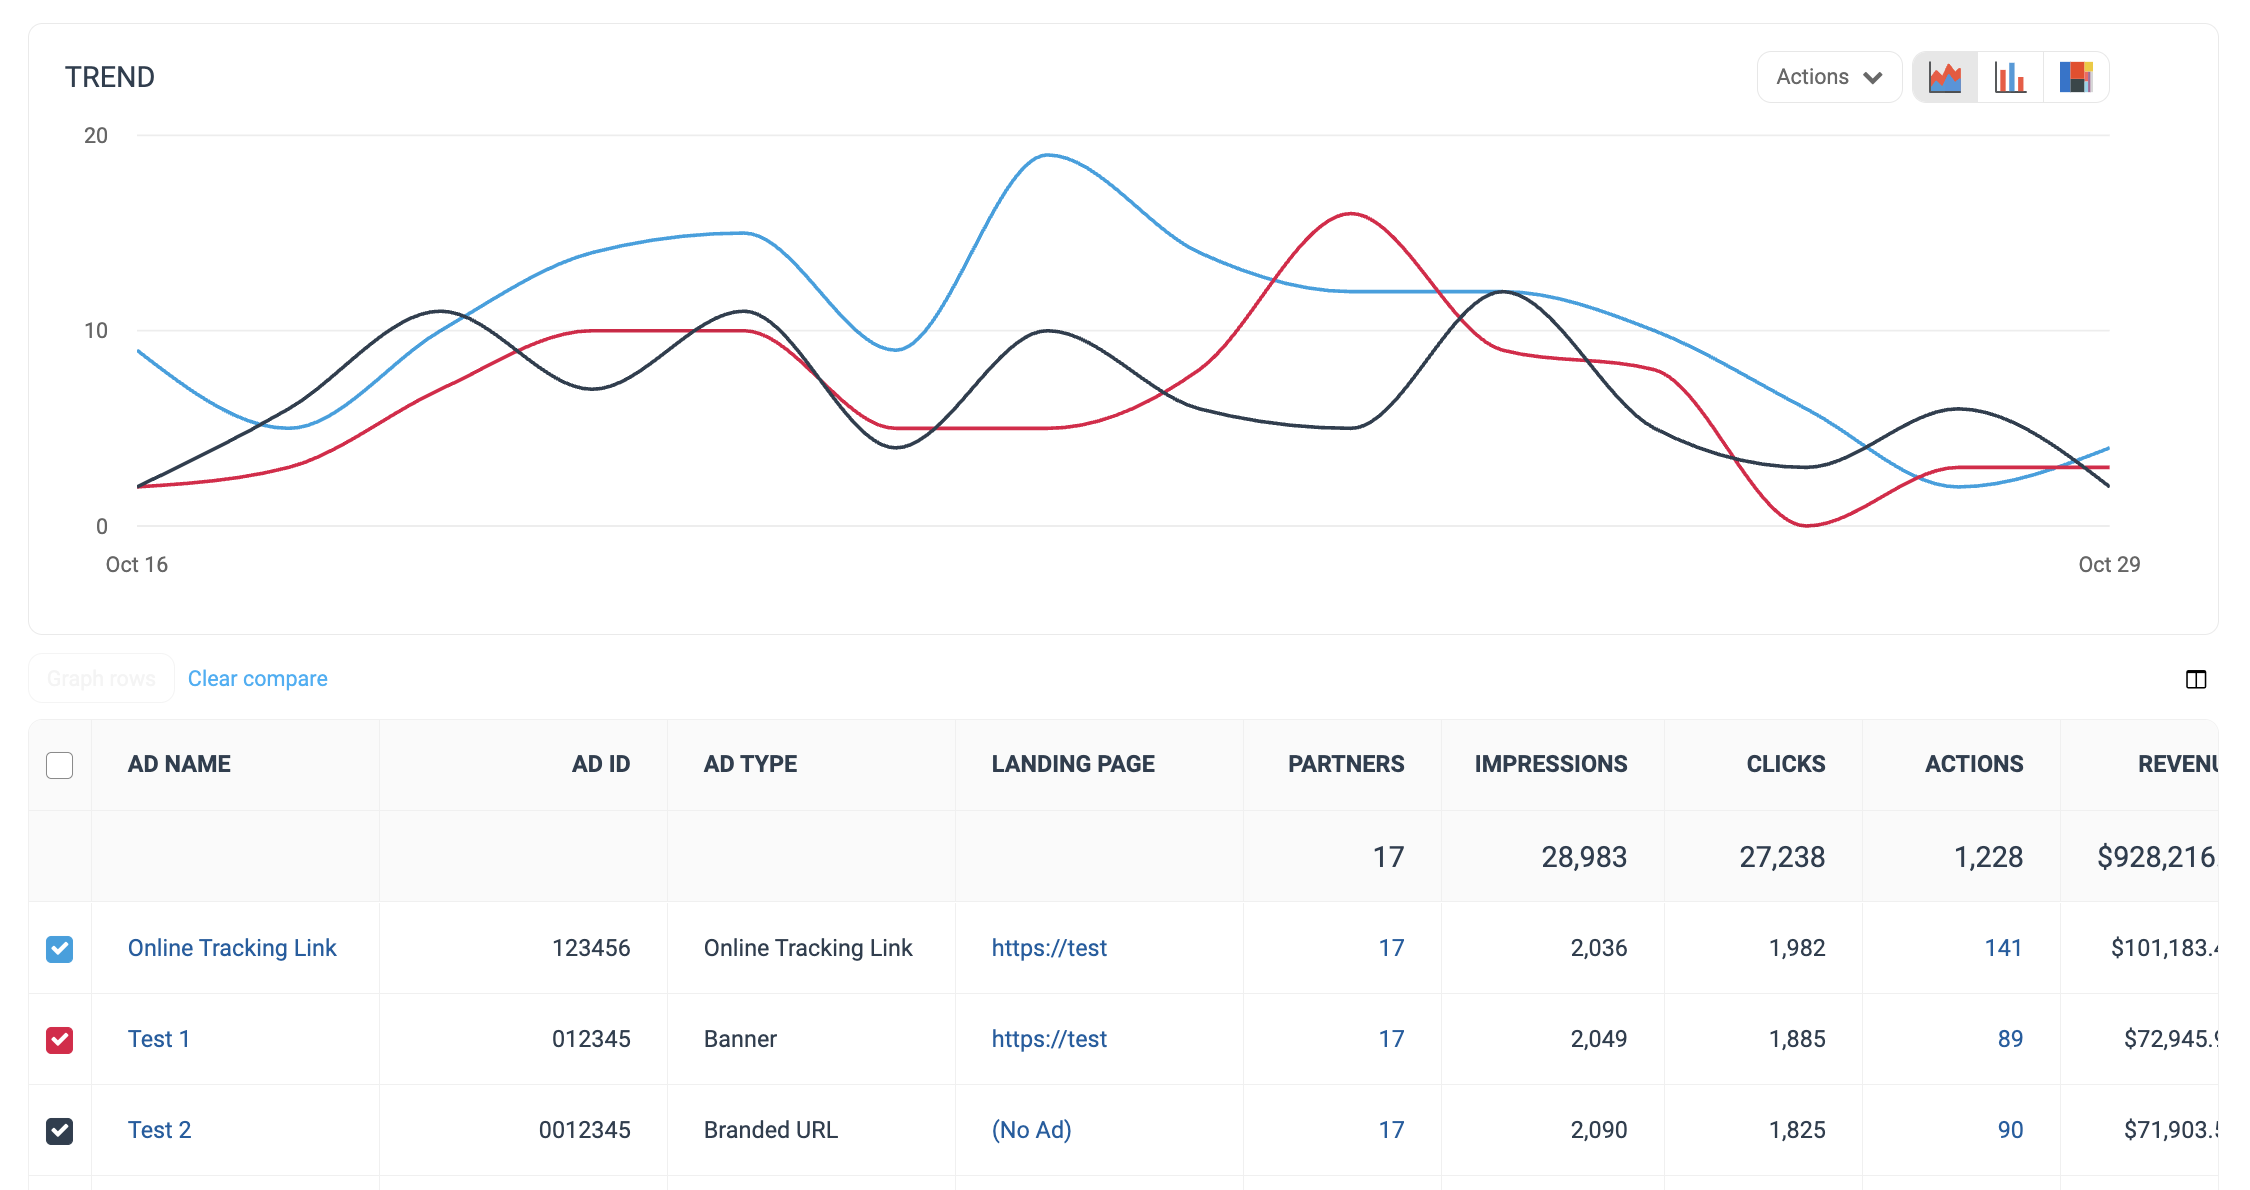Select clicks value 1,982
Image resolution: width=2250 pixels, height=1190 pixels.
[x=1797, y=948]
